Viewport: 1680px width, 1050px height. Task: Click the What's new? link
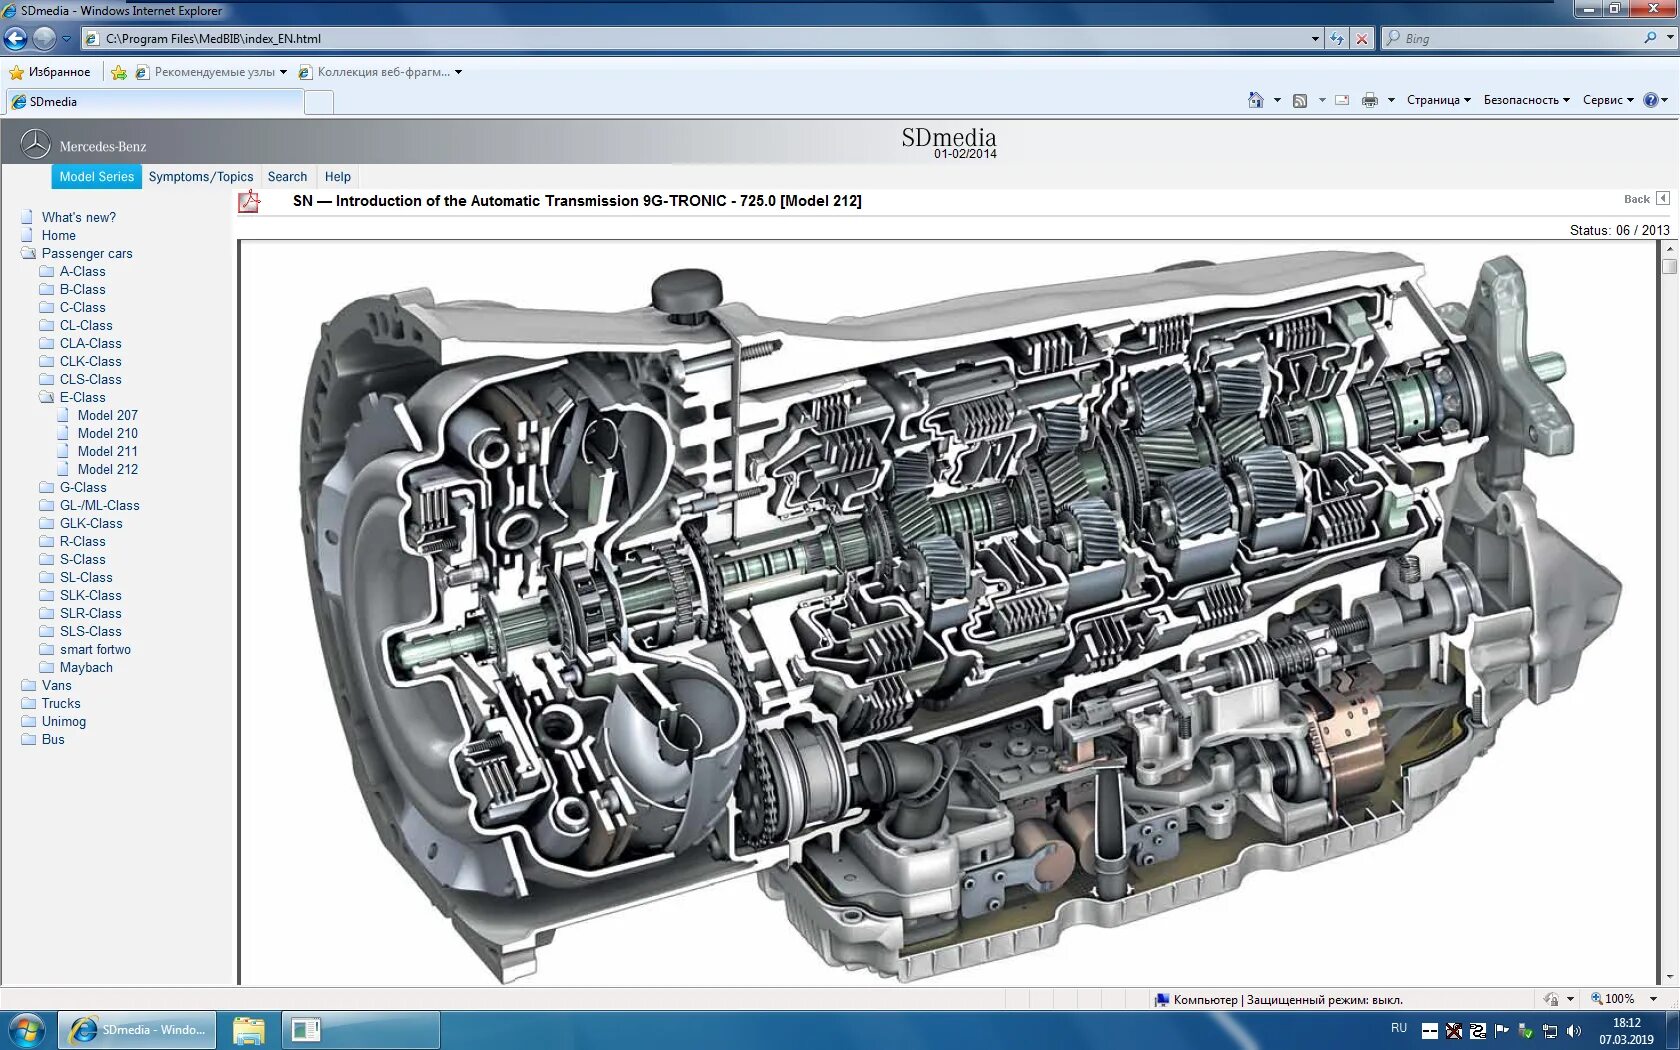(x=79, y=218)
